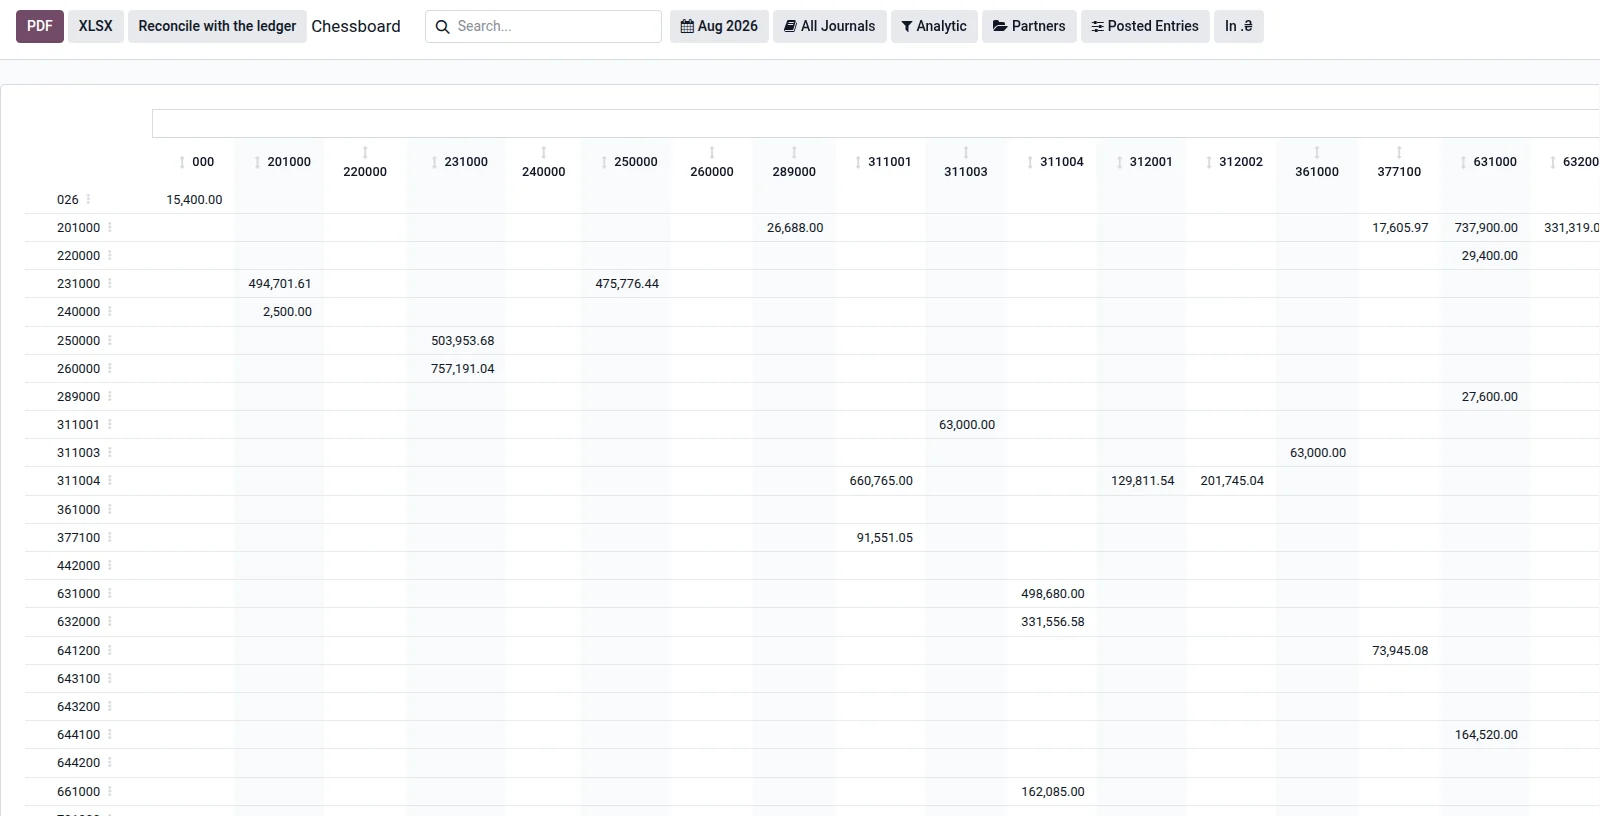Open the currency rounding 'In' dropdown
1600x816 pixels.
pos(1238,26)
